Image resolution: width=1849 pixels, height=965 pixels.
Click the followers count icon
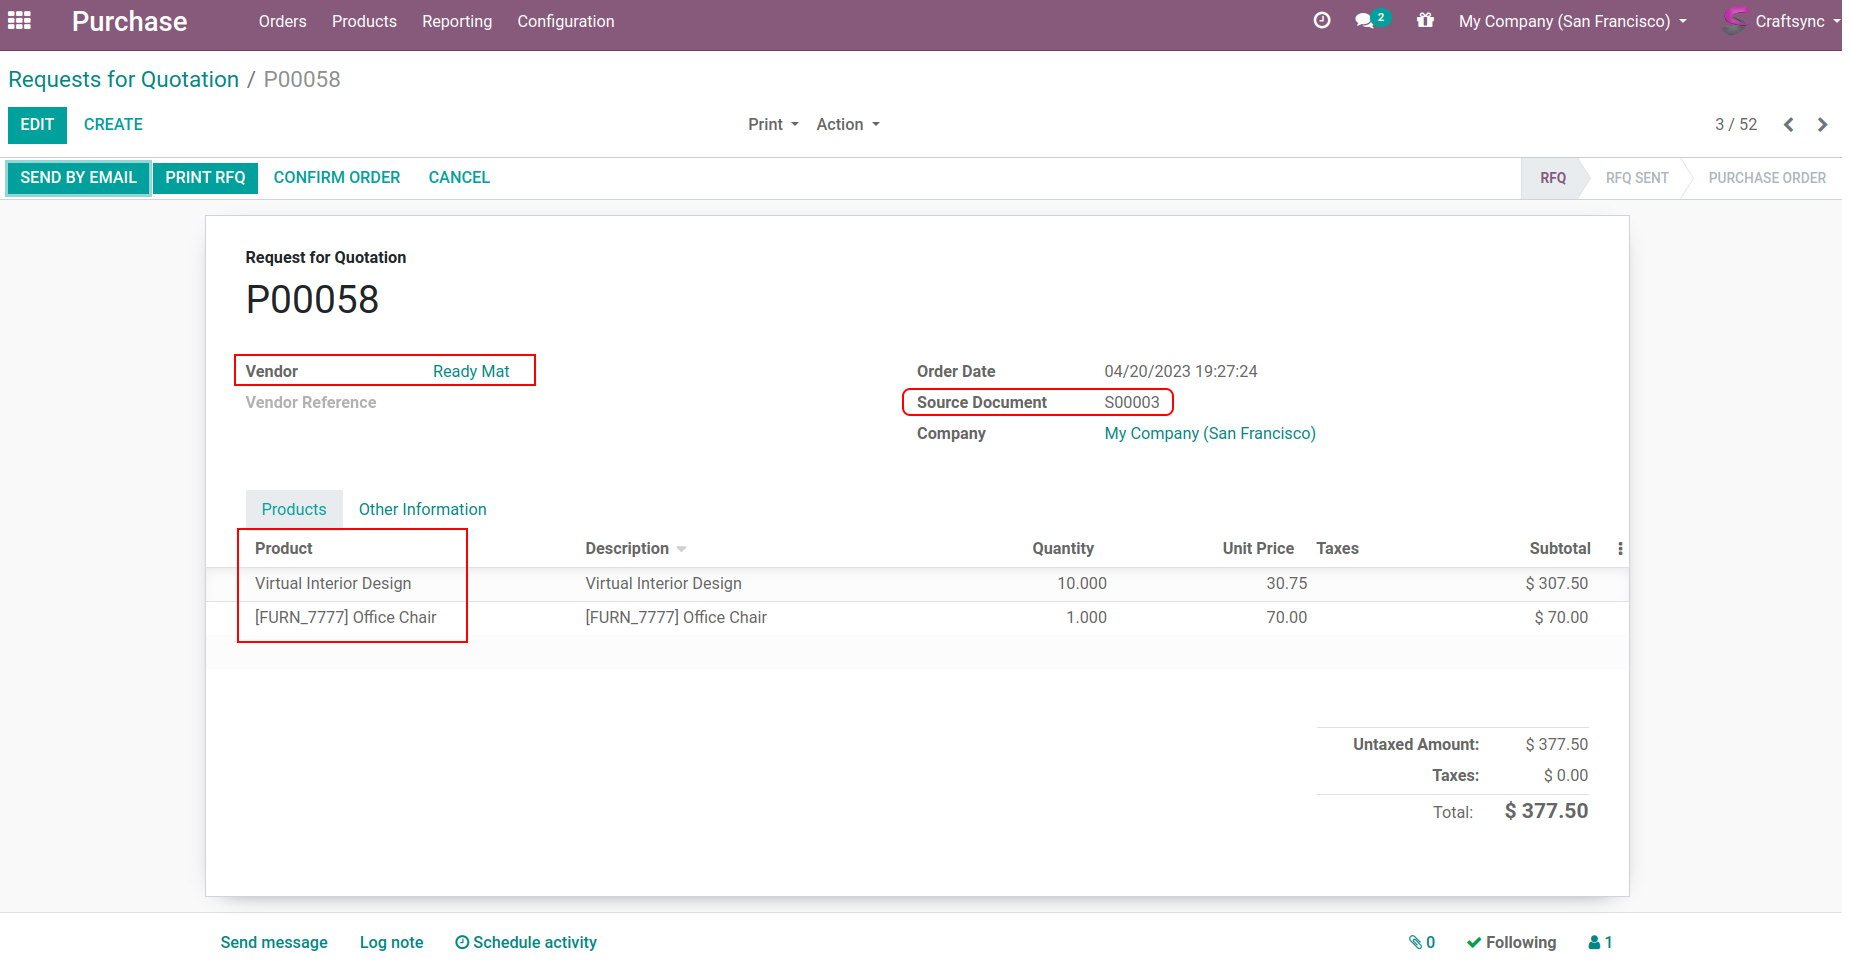coord(1600,942)
